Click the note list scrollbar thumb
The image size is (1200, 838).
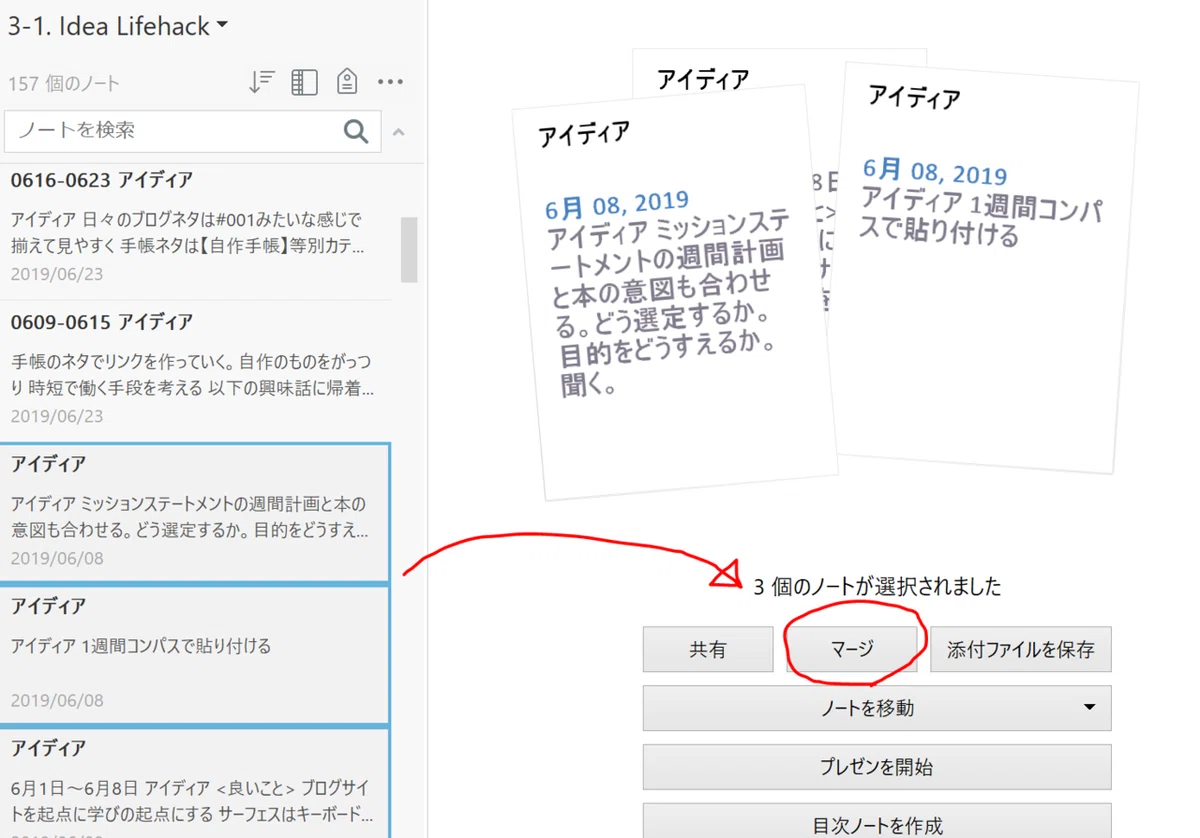pos(409,249)
